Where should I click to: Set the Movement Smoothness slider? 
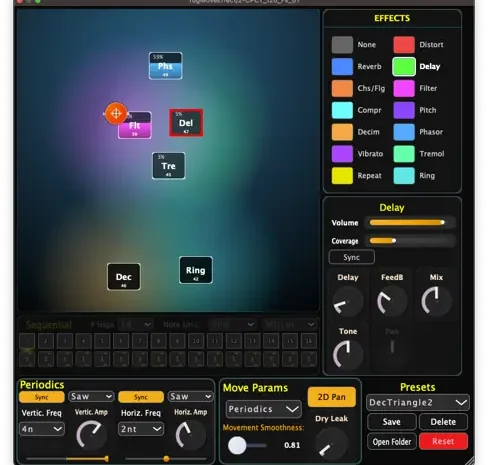(x=247, y=445)
